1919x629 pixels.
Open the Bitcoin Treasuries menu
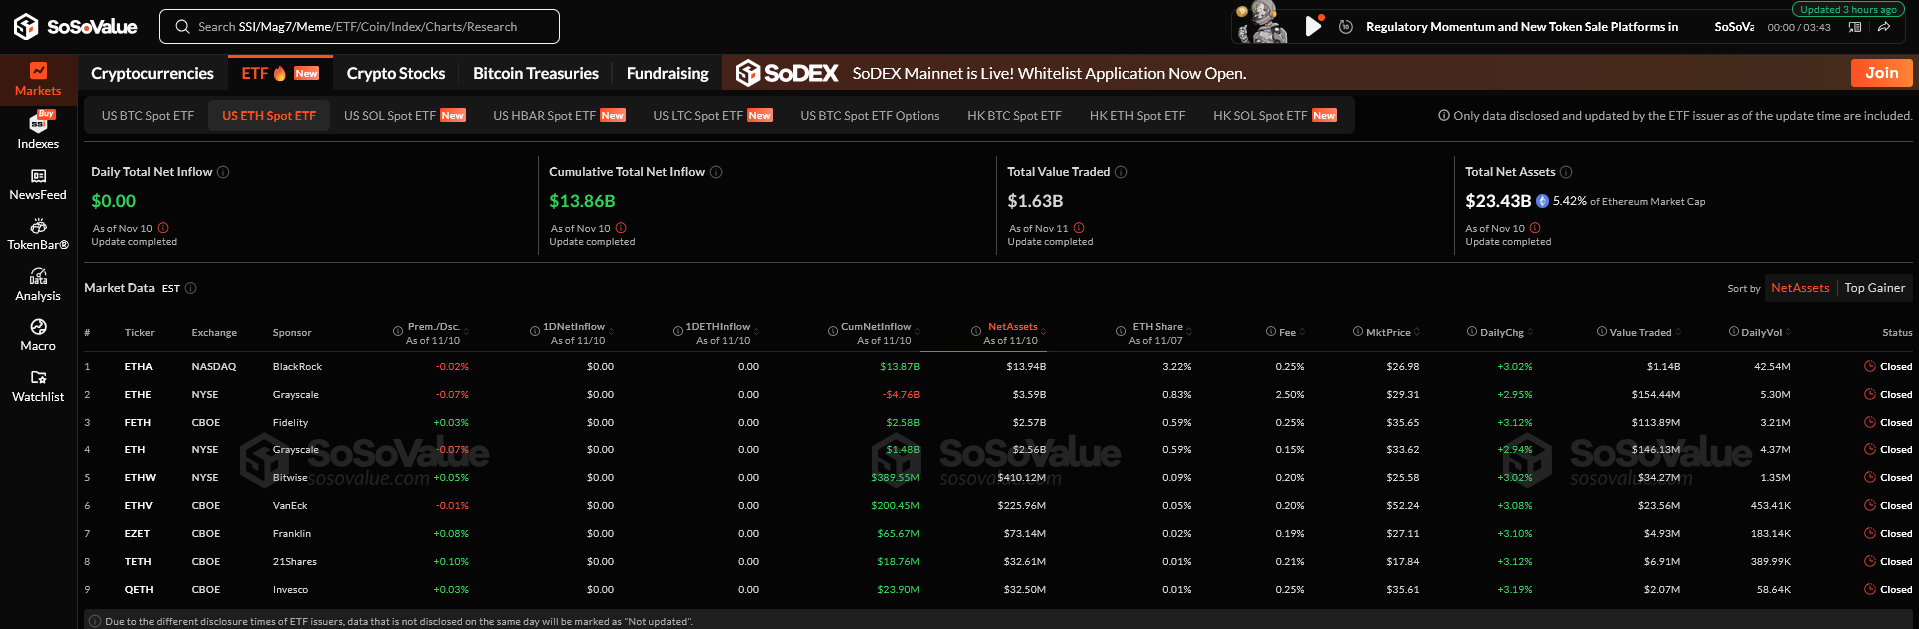[x=536, y=73]
